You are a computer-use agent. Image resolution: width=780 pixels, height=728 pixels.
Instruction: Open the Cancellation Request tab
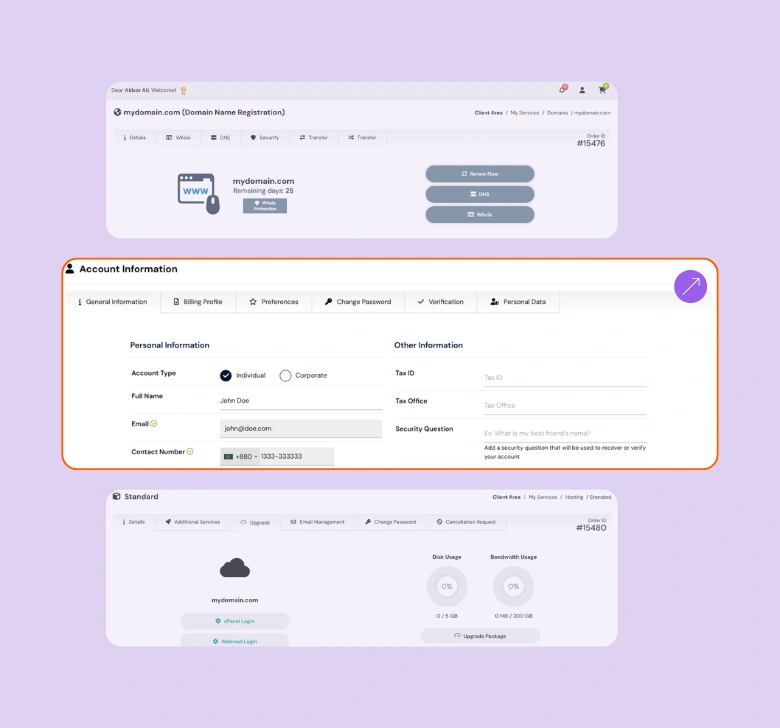pos(466,522)
